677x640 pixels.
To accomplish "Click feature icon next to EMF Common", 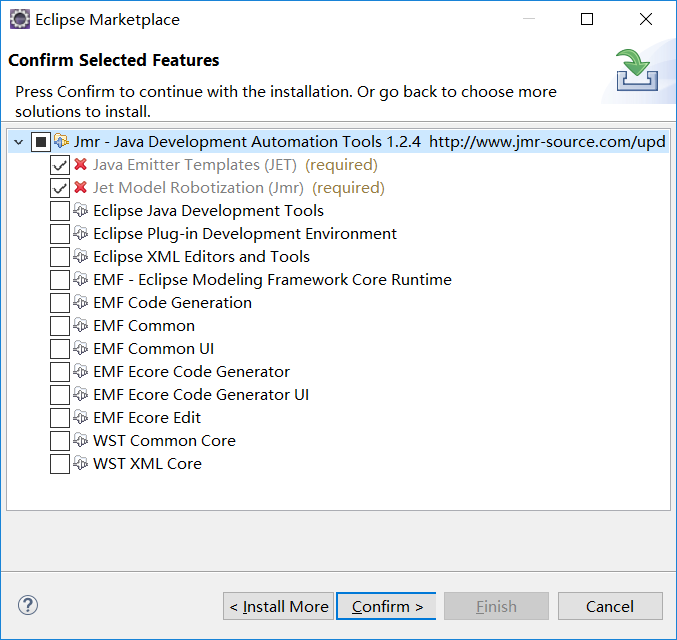I will (80, 325).
